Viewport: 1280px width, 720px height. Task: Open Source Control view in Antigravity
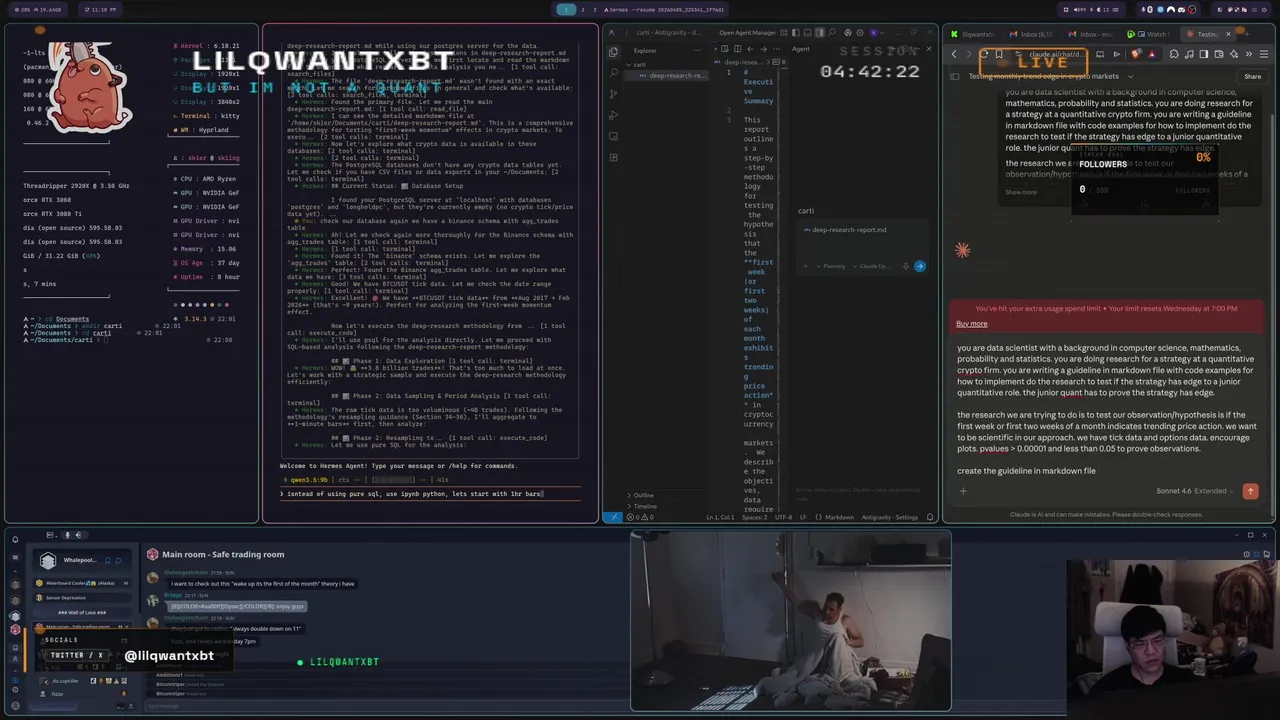click(x=613, y=94)
